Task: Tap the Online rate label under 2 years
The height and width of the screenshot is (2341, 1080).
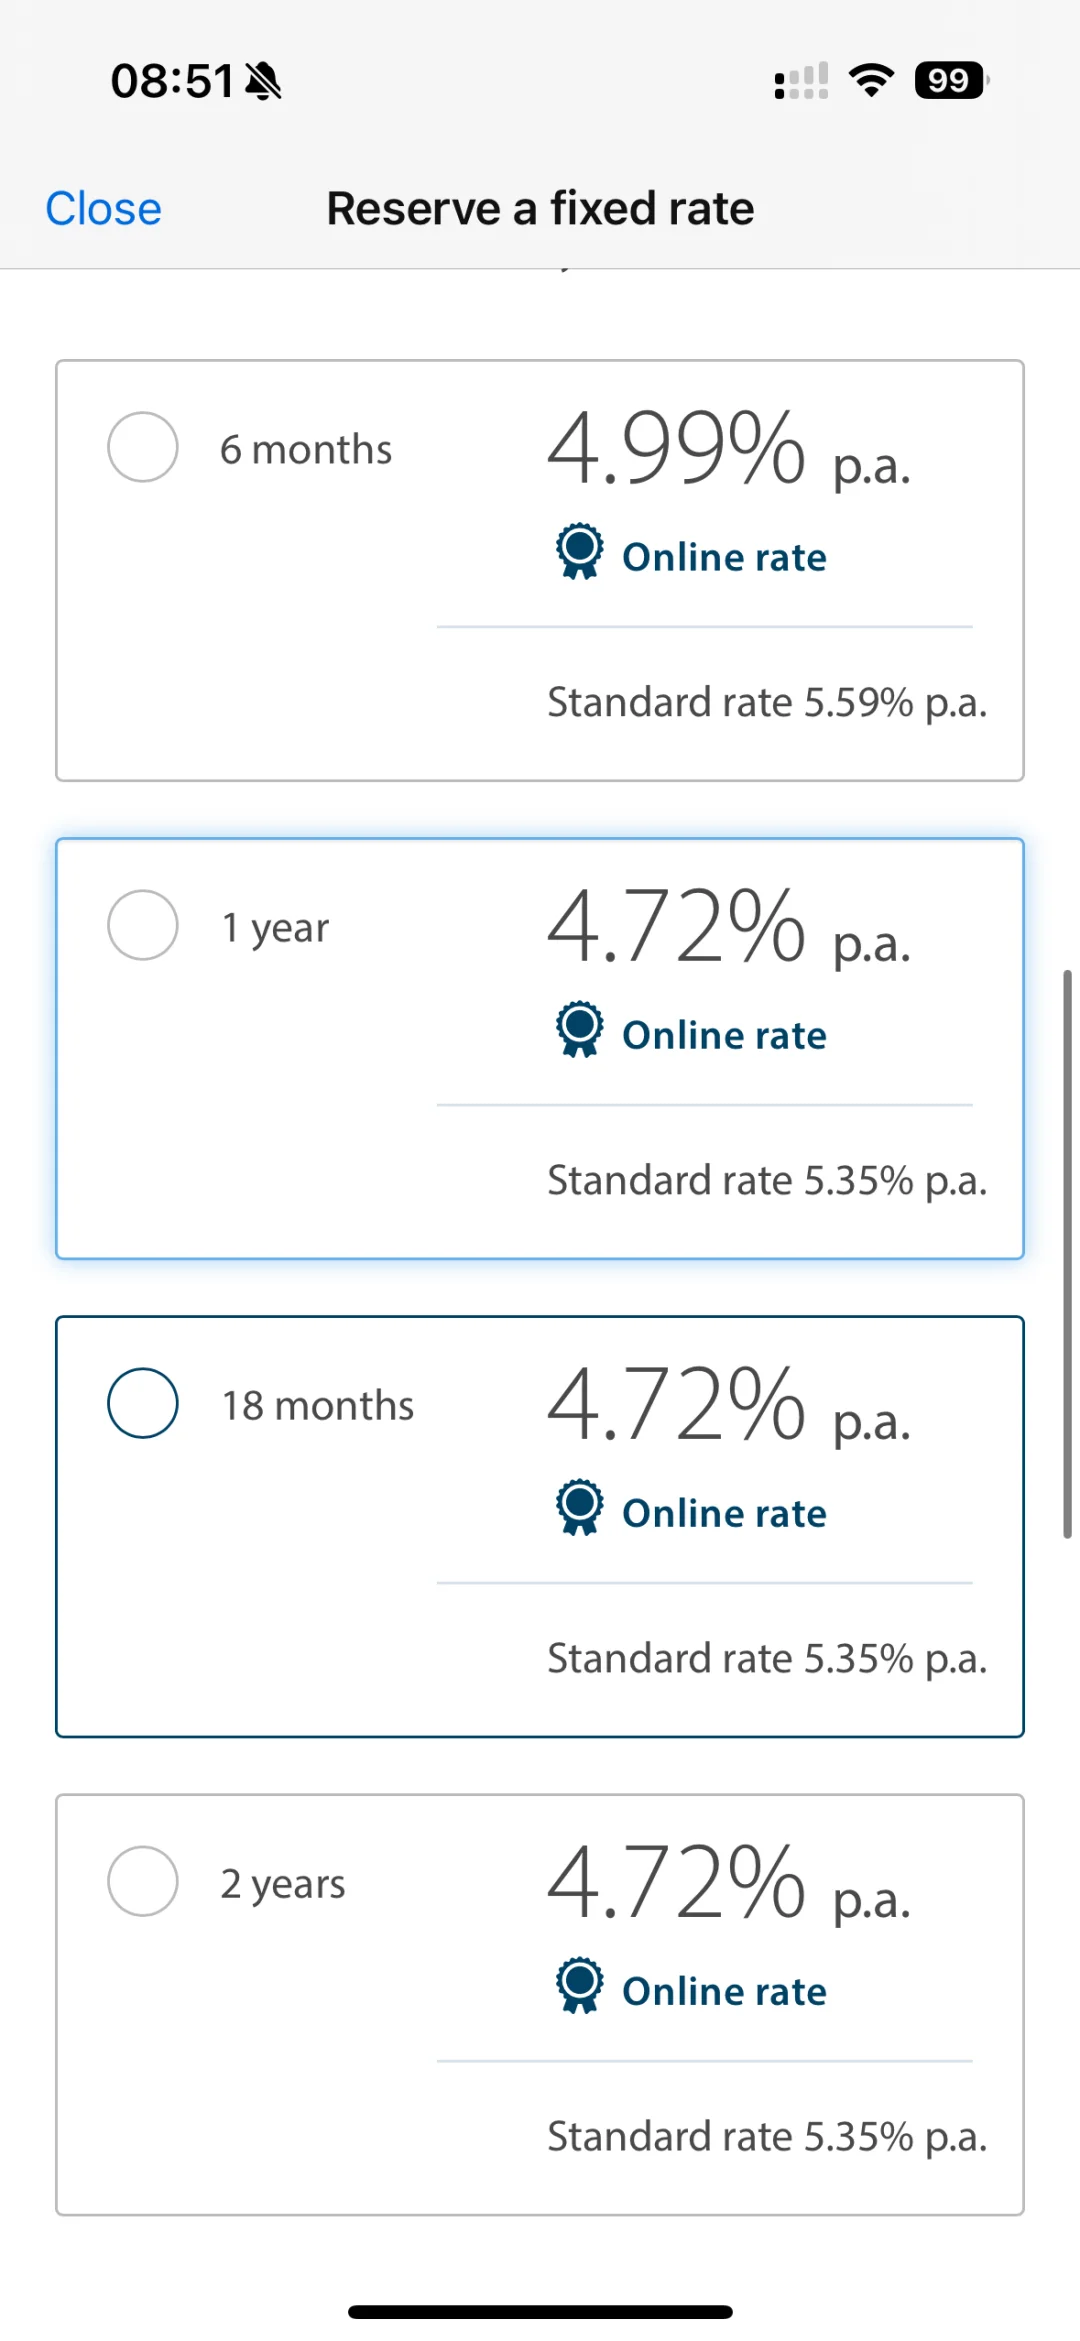Action: pos(725,1991)
